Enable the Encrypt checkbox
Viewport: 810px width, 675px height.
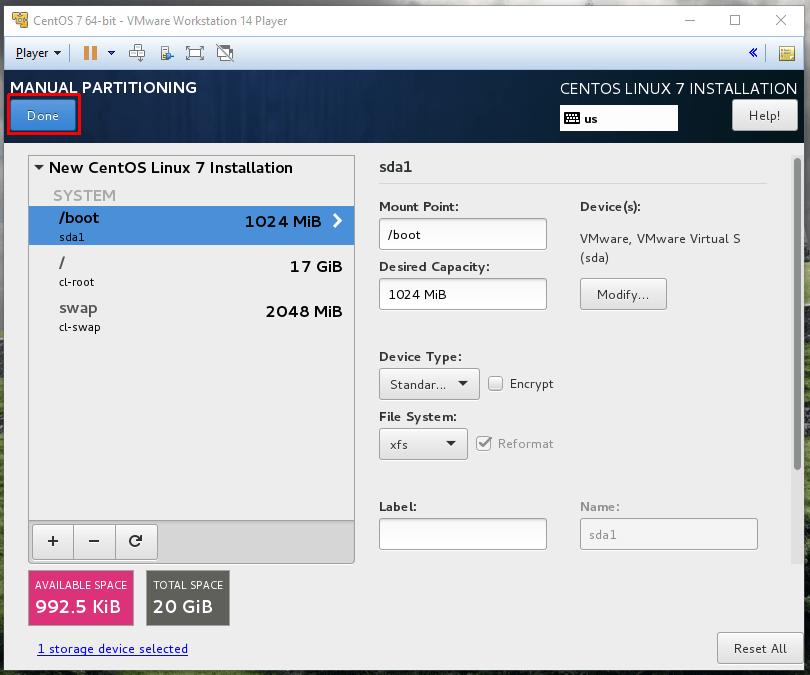tap(495, 384)
